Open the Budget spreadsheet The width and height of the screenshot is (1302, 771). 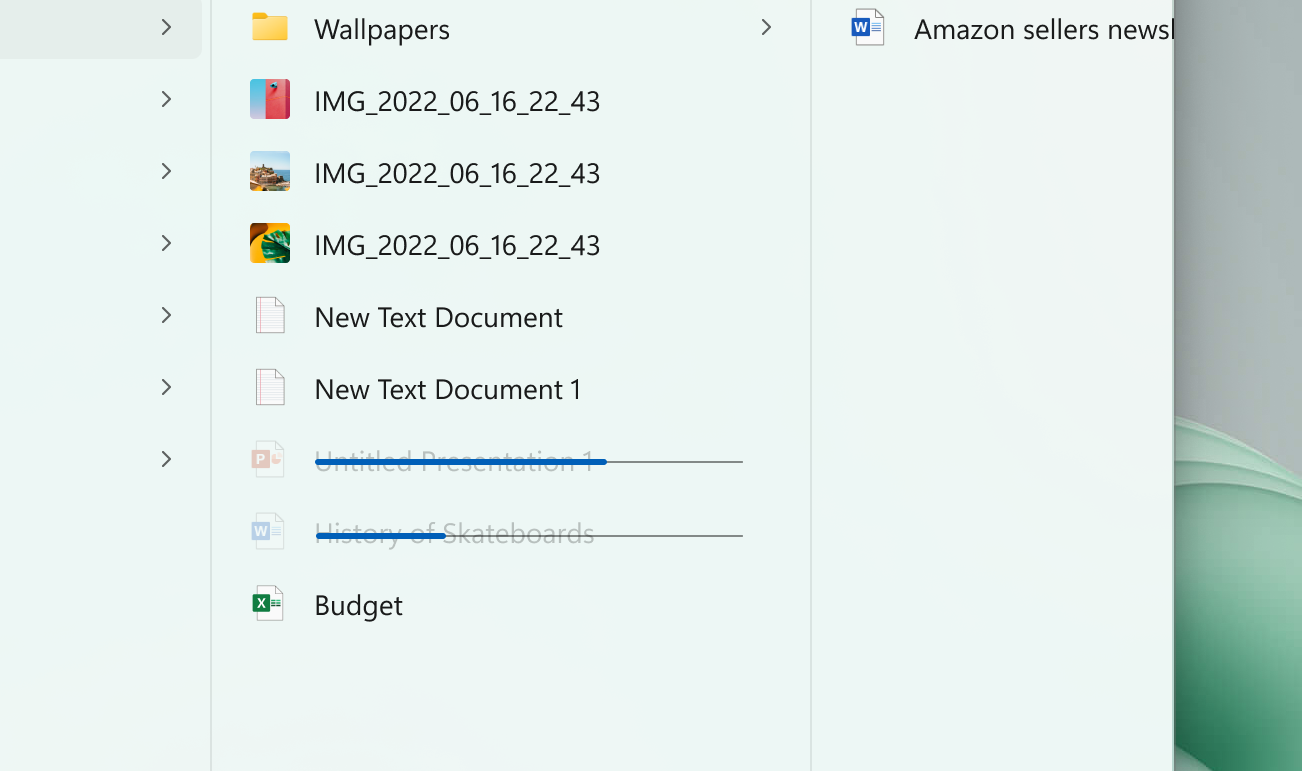(358, 605)
